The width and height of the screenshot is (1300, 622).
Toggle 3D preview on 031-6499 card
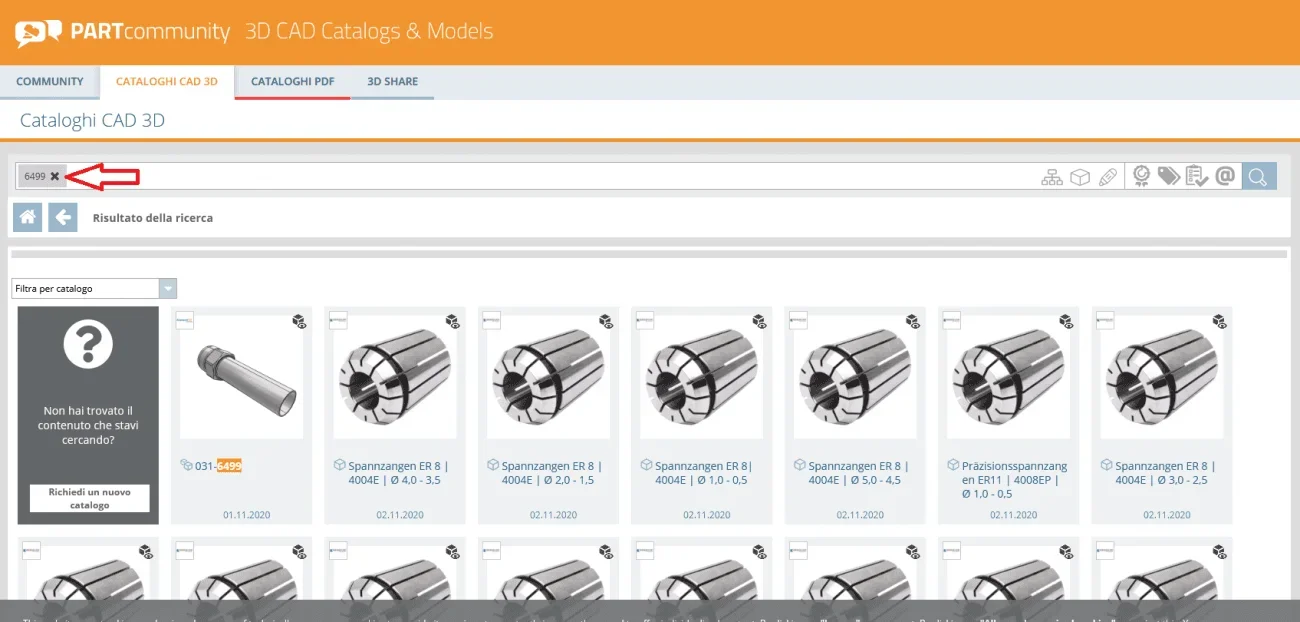pyautogui.click(x=299, y=321)
